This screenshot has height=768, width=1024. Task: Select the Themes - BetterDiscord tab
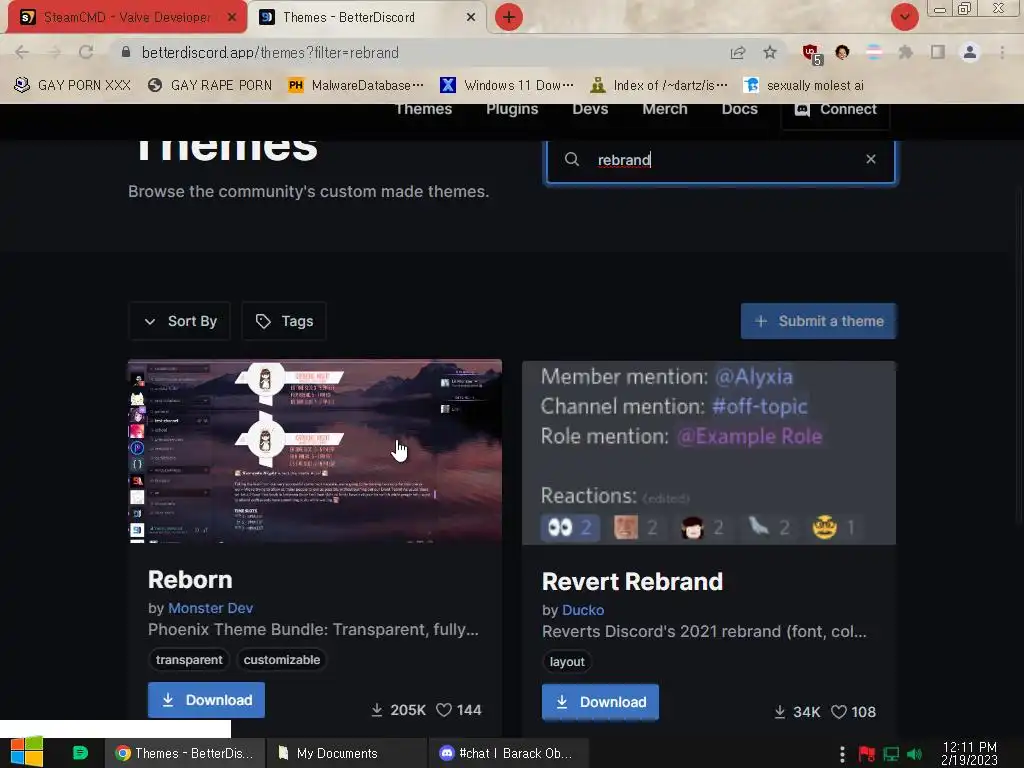click(x=366, y=17)
